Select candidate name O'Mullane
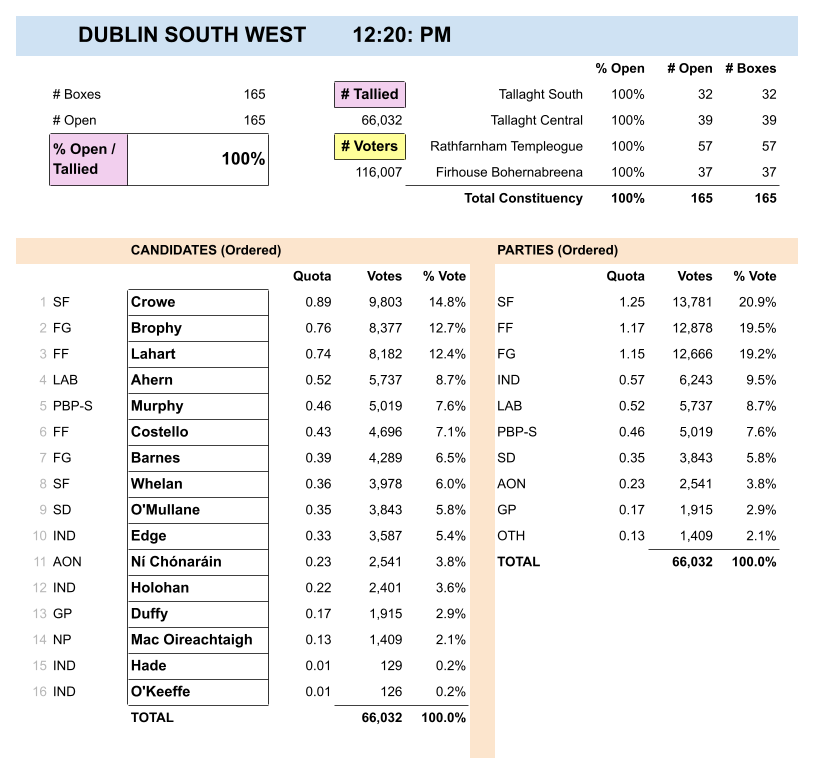 point(165,510)
